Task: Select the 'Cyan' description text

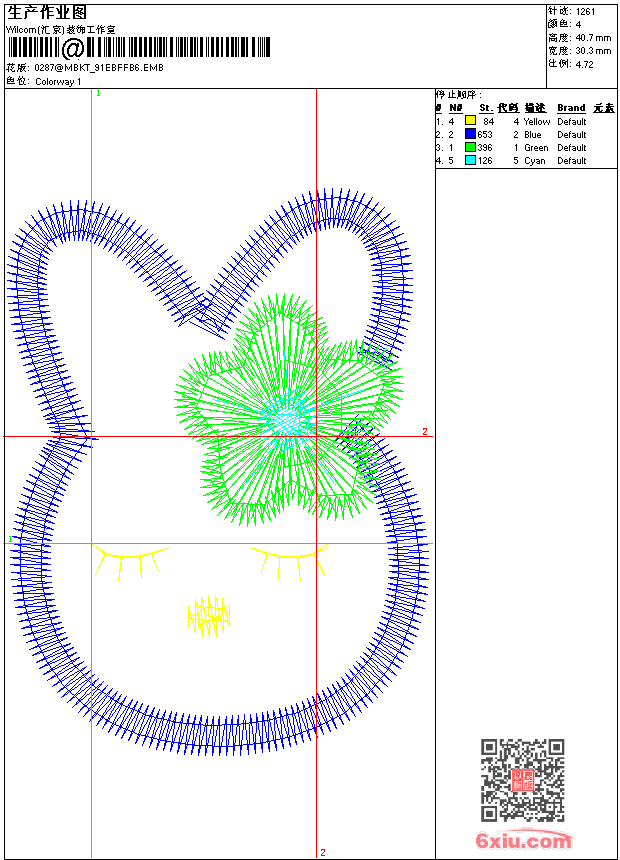Action: tap(534, 161)
